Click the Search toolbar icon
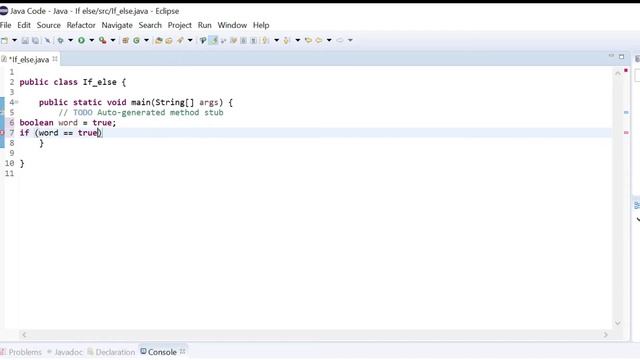The height and width of the screenshot is (360, 640). point(180,40)
